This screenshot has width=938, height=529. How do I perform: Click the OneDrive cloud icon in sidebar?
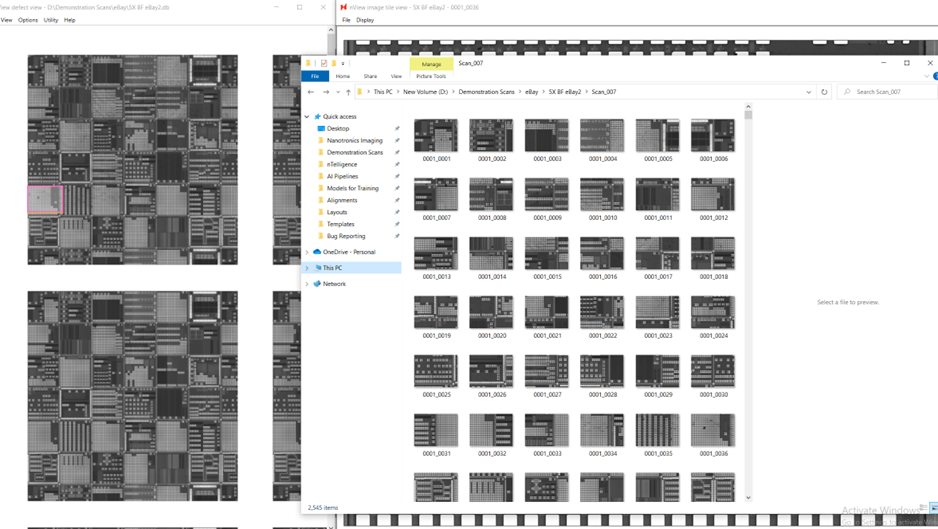point(317,252)
